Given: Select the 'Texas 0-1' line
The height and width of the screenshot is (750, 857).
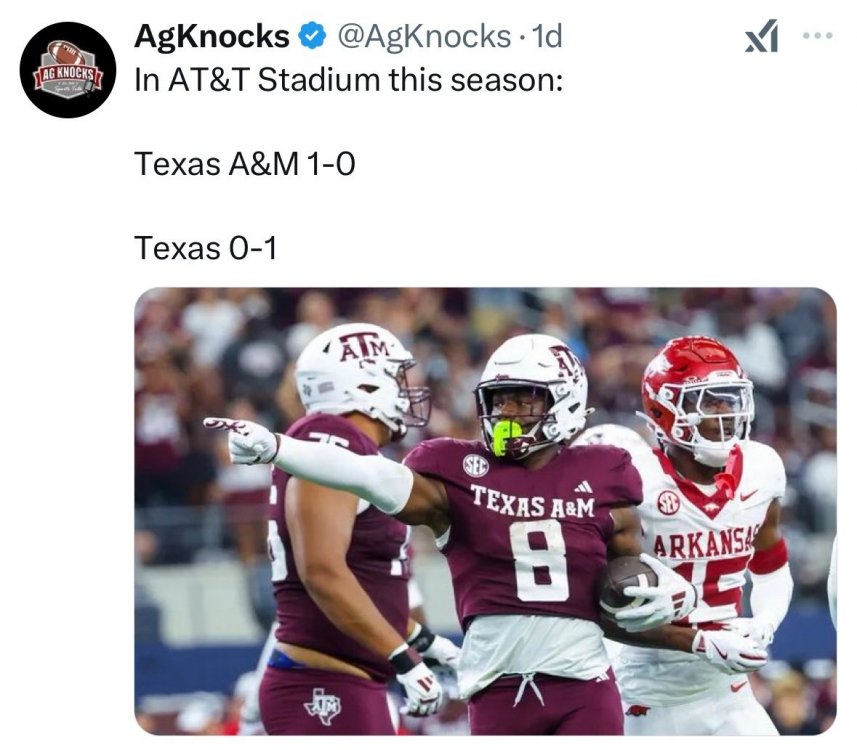Looking at the screenshot, I should pyautogui.click(x=205, y=245).
